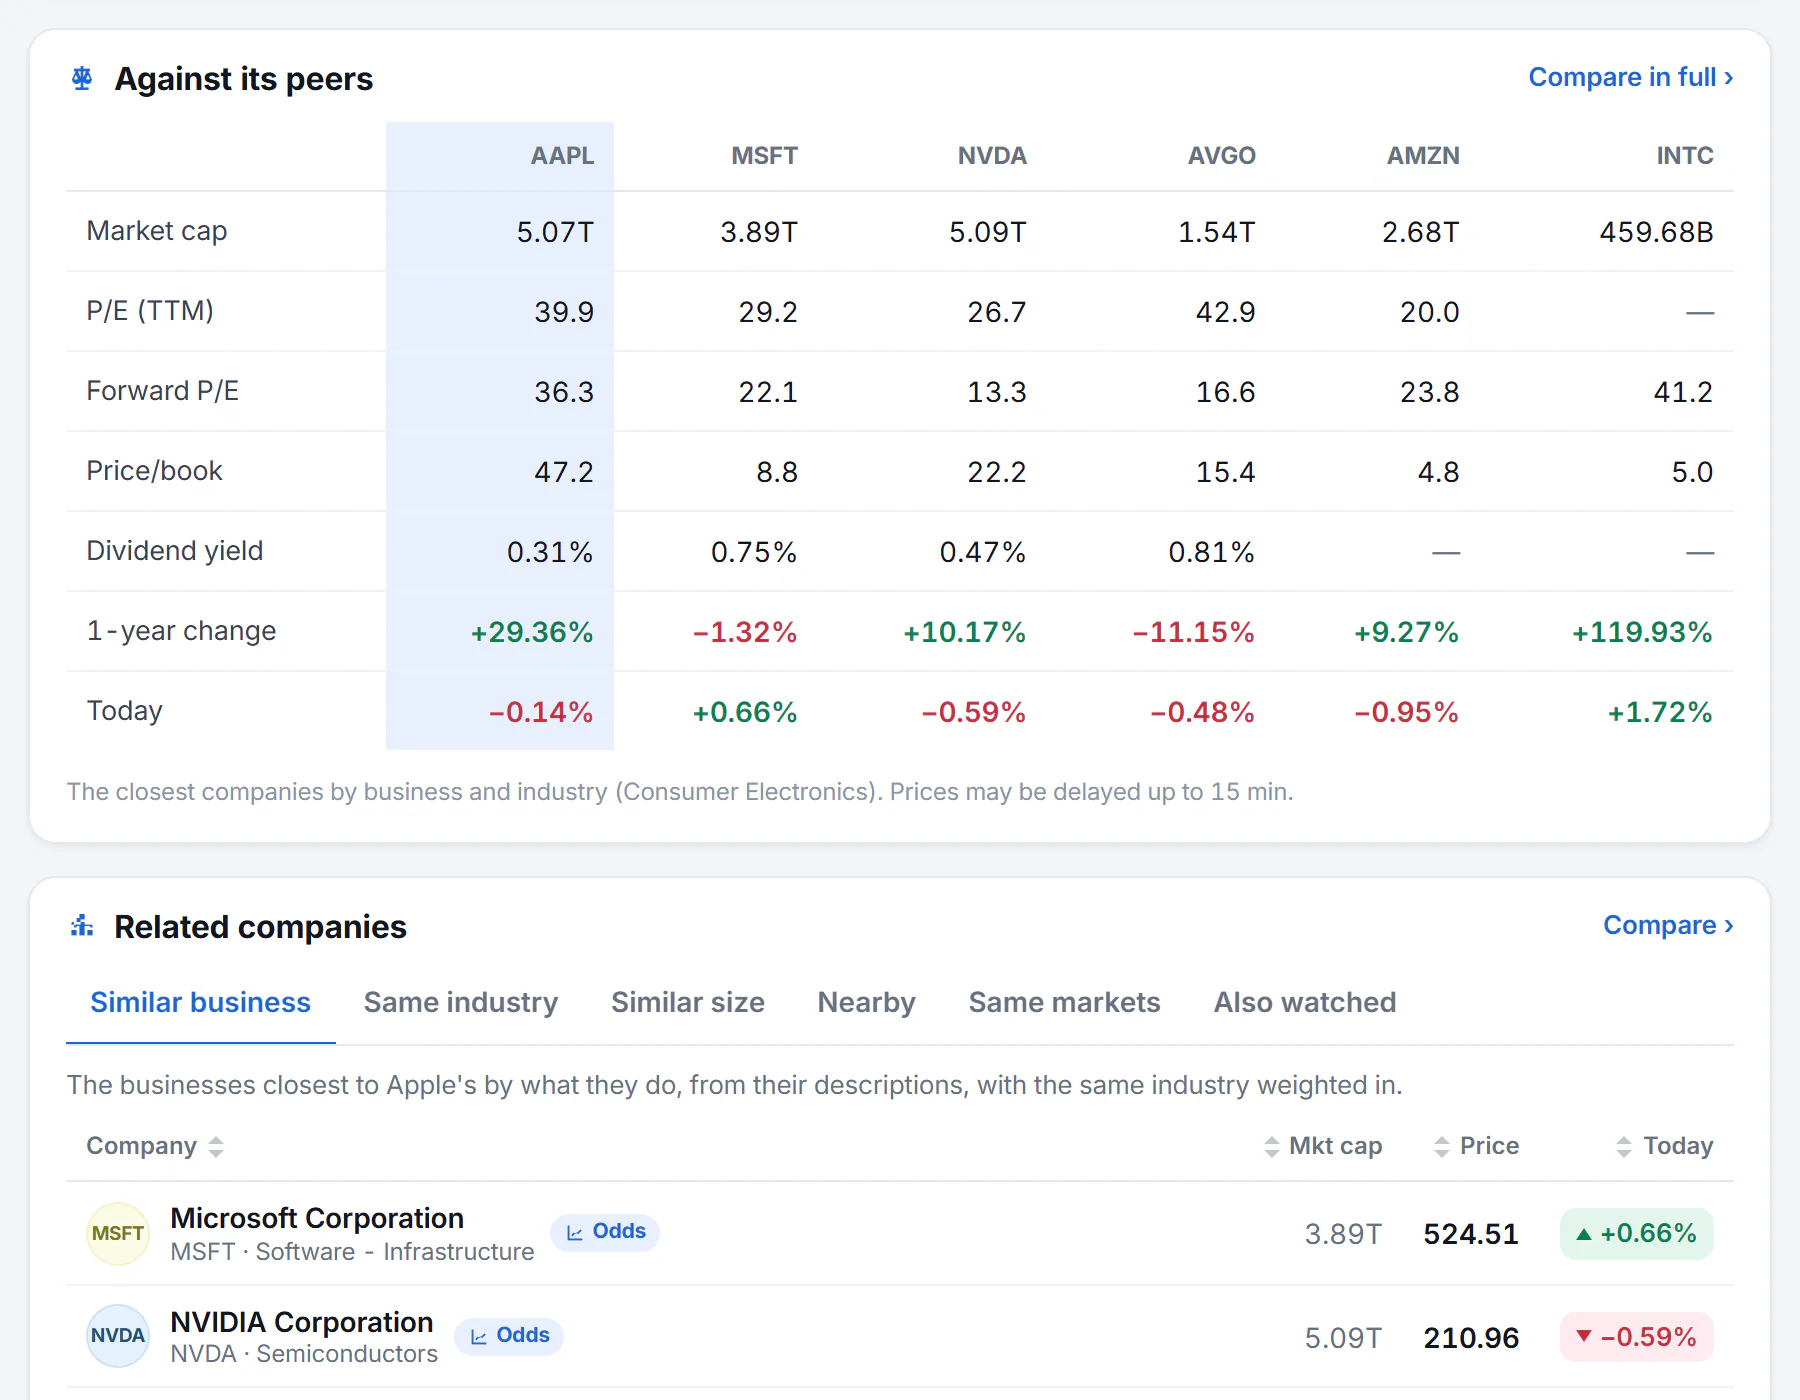Click INTC 1-year change +119.93%

tap(1642, 632)
